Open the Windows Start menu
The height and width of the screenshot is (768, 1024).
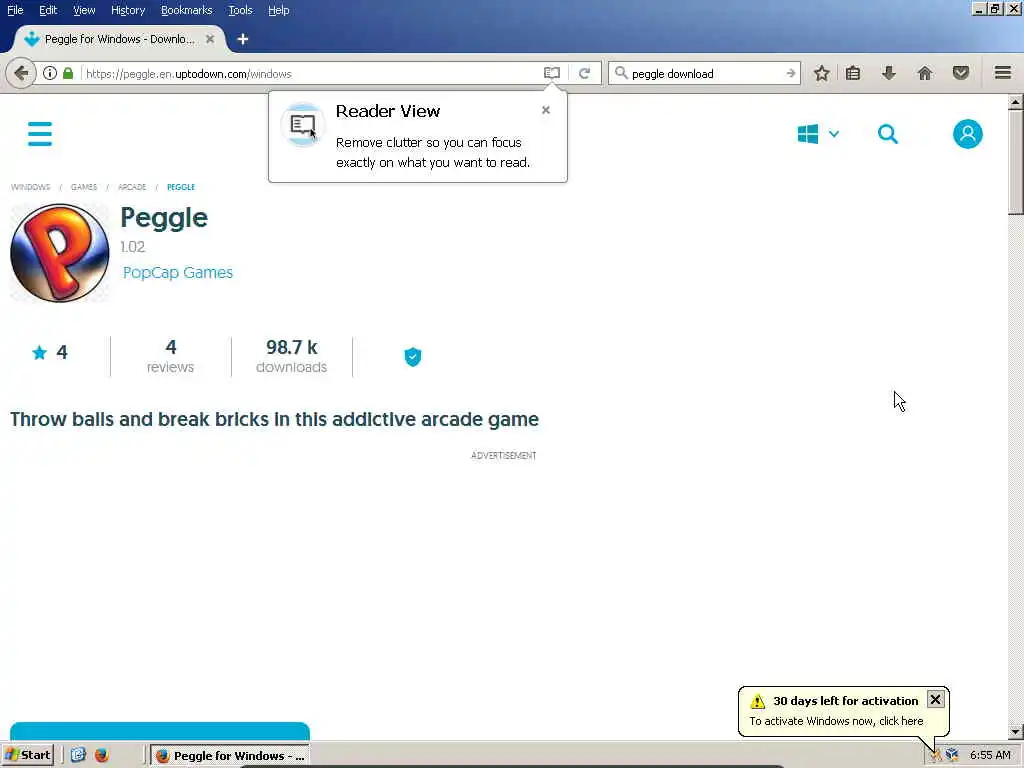27,755
